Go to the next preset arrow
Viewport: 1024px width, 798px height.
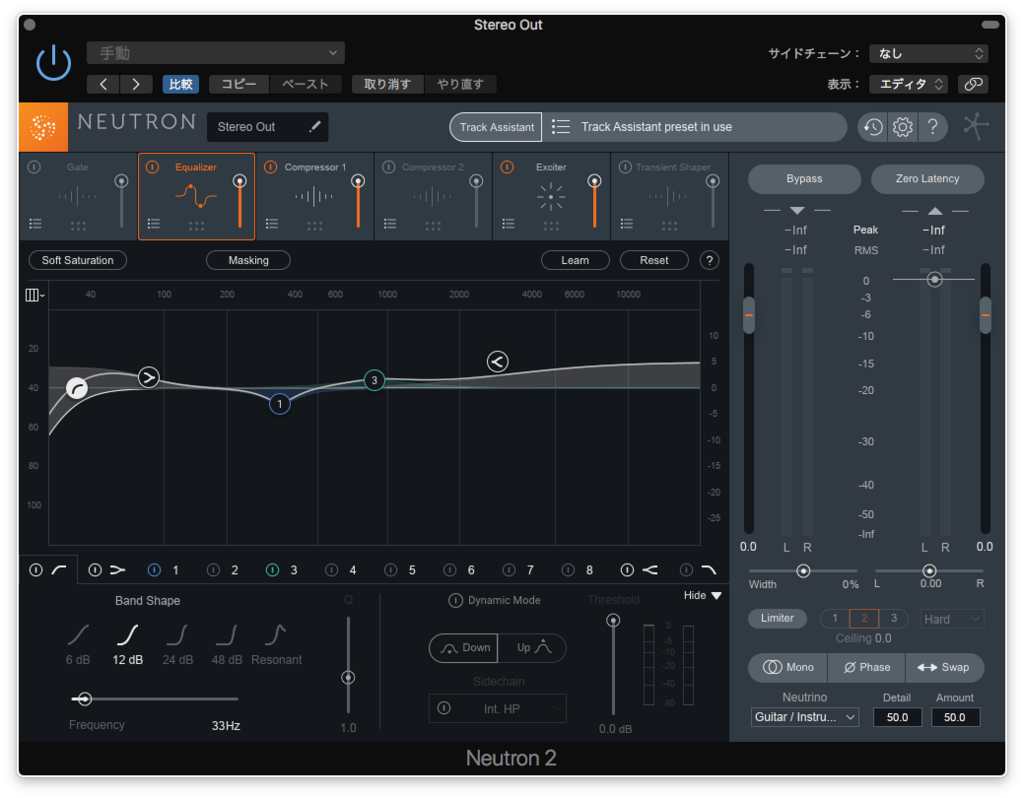click(x=136, y=84)
